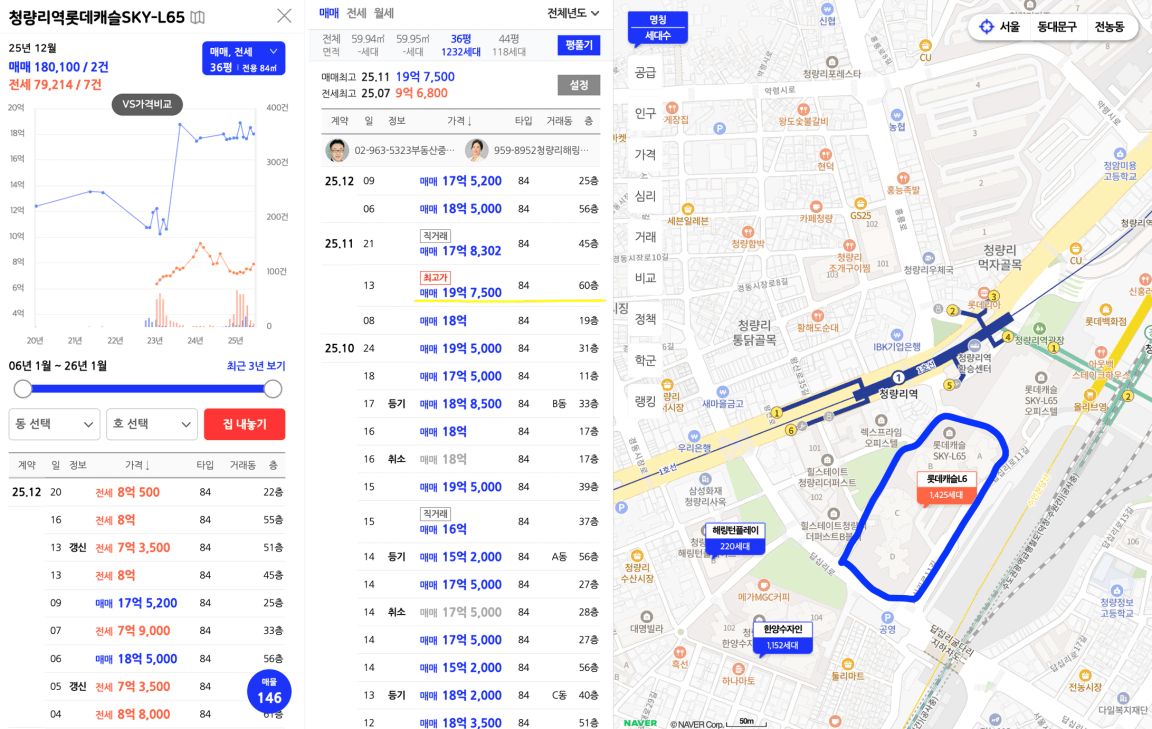Viewport: 1152px width, 729px height.
Task: Click the 전세 8억 500 22층 entry
Action: pos(147,492)
